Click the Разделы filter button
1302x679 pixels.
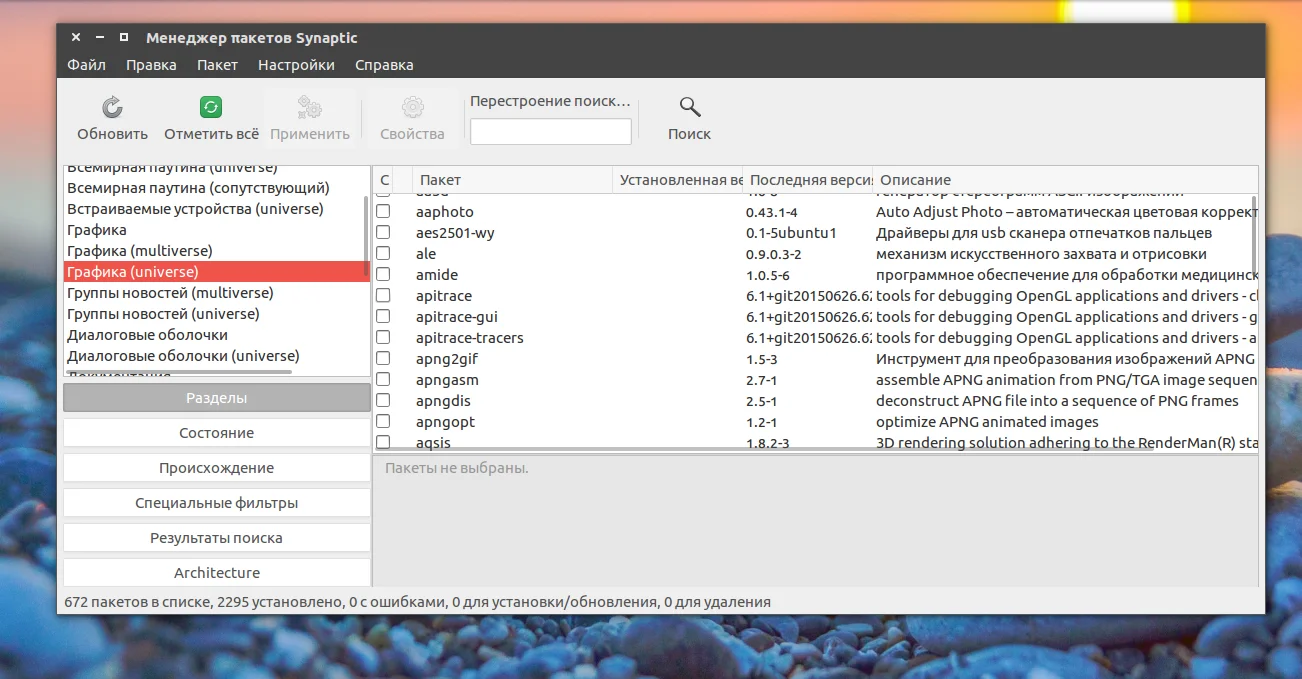point(217,398)
